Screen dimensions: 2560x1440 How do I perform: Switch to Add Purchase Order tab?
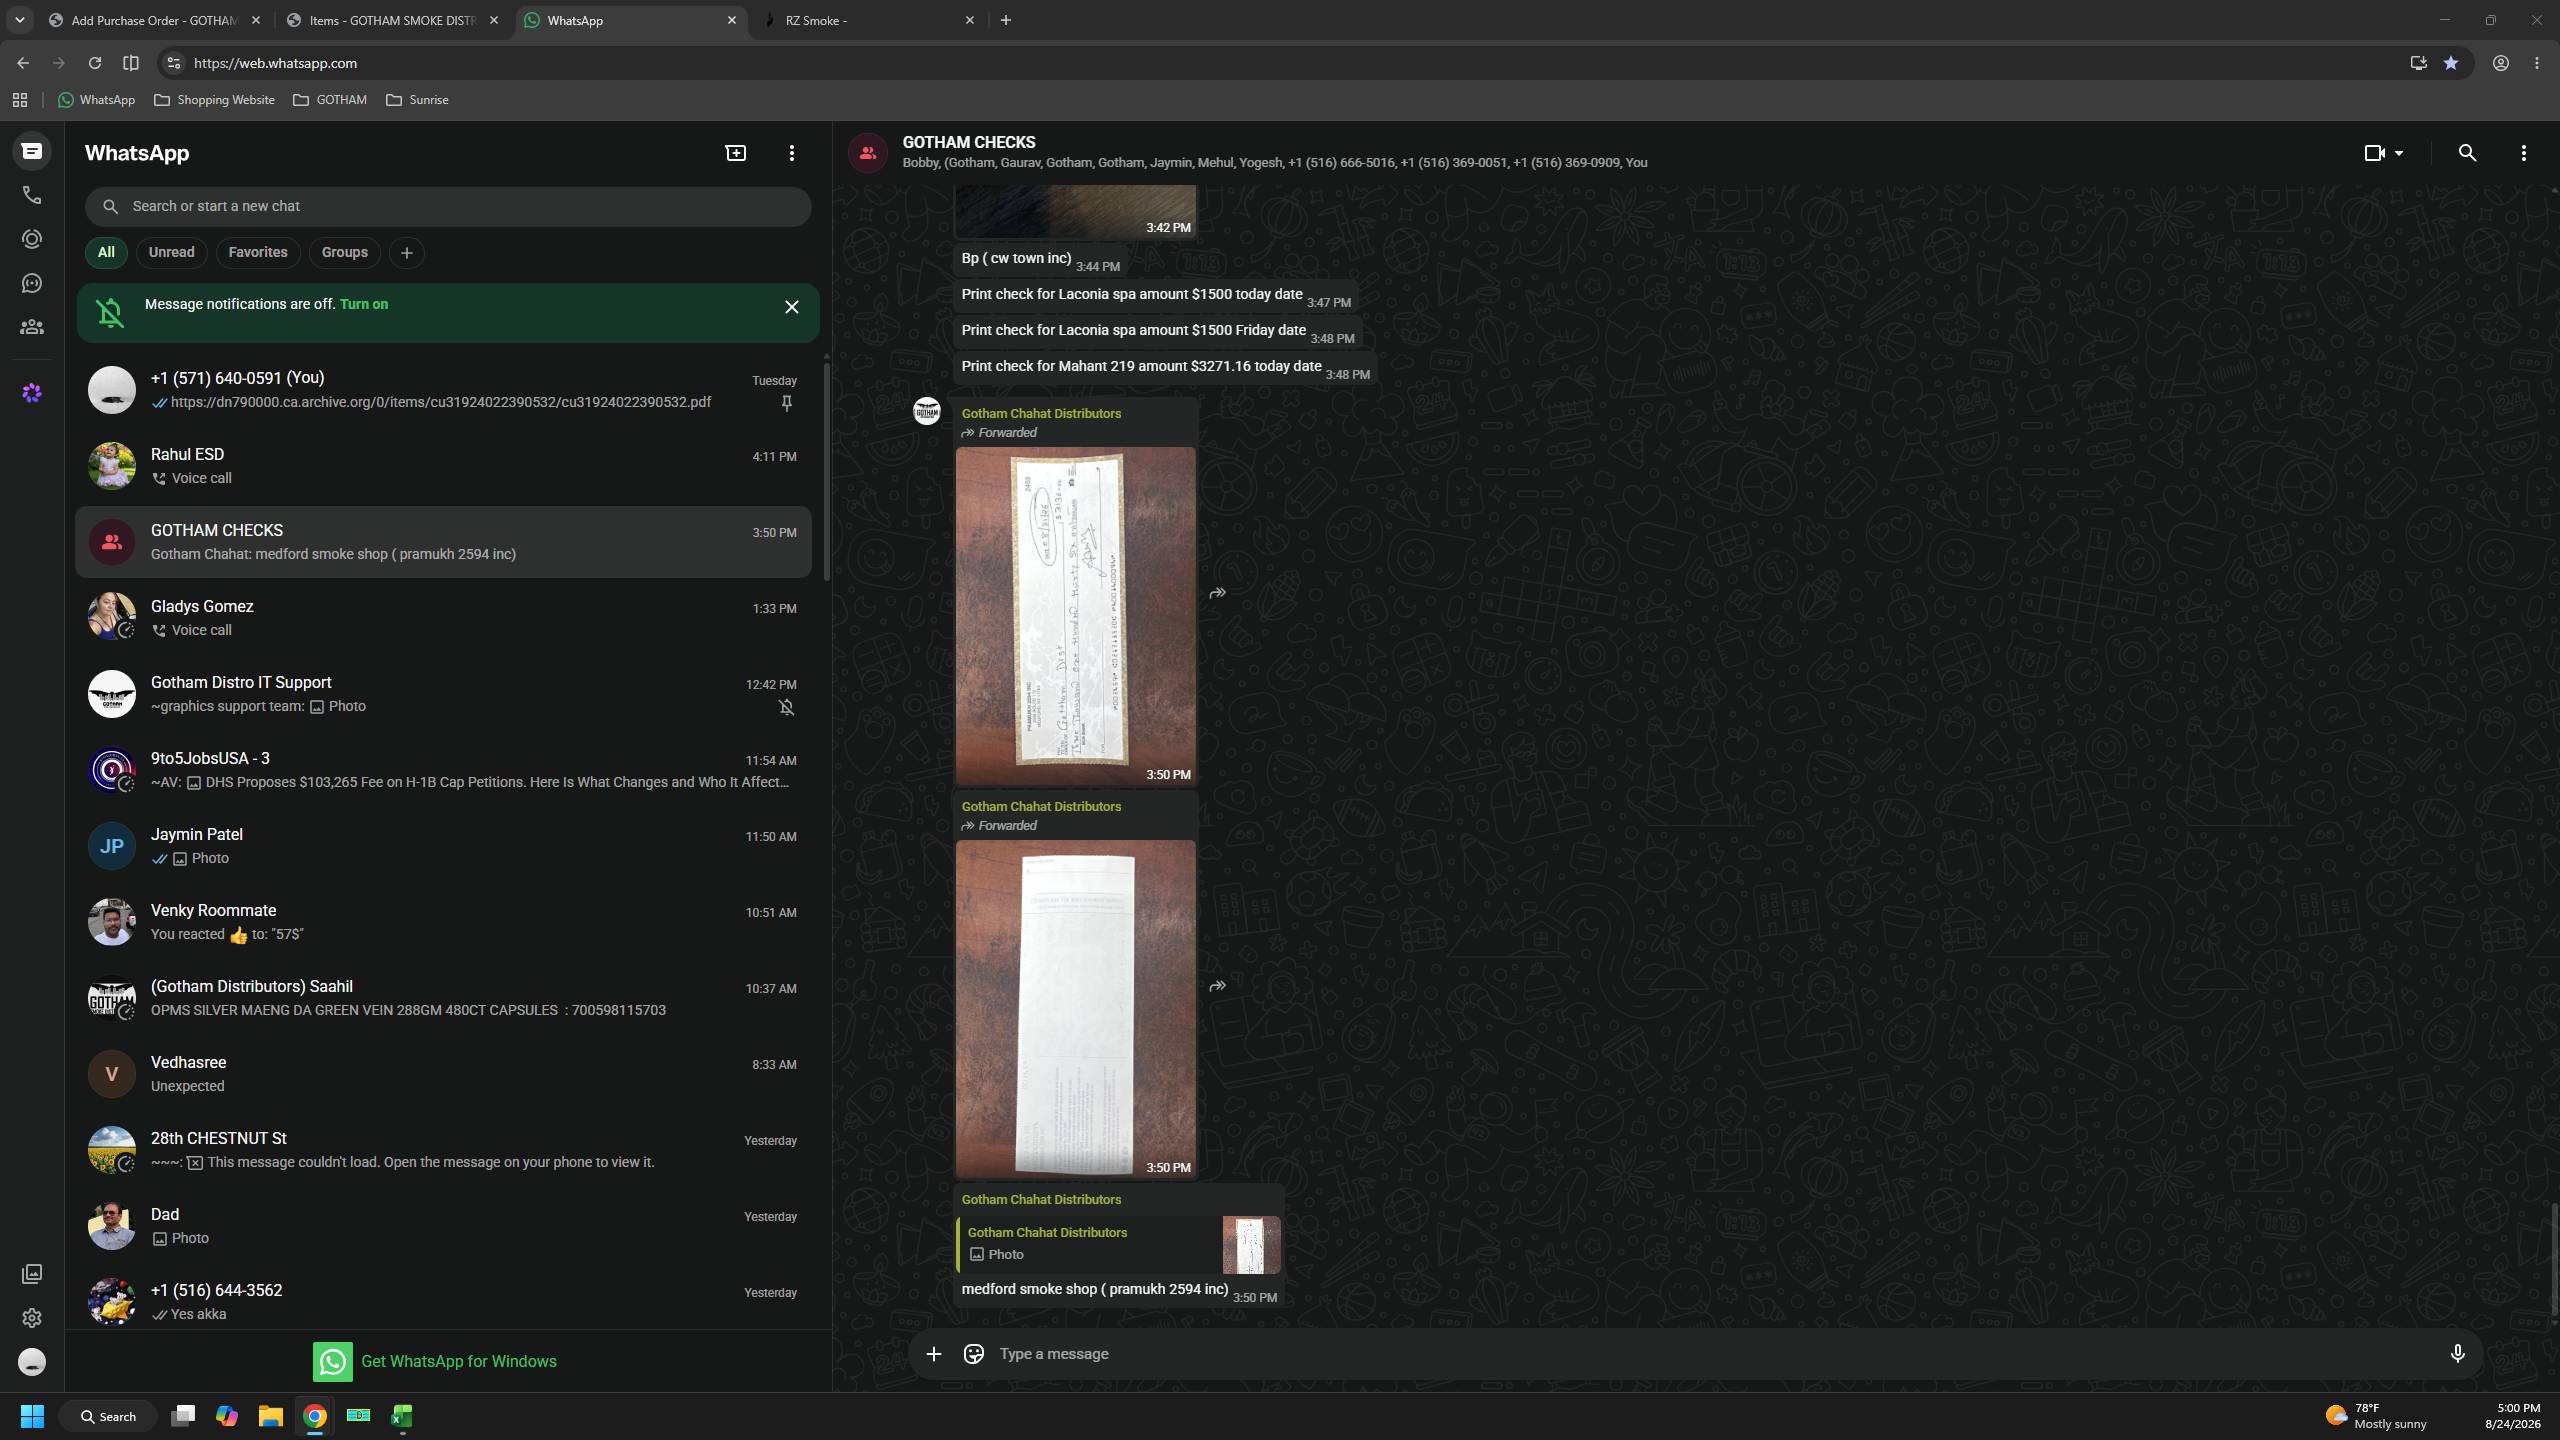coord(155,20)
